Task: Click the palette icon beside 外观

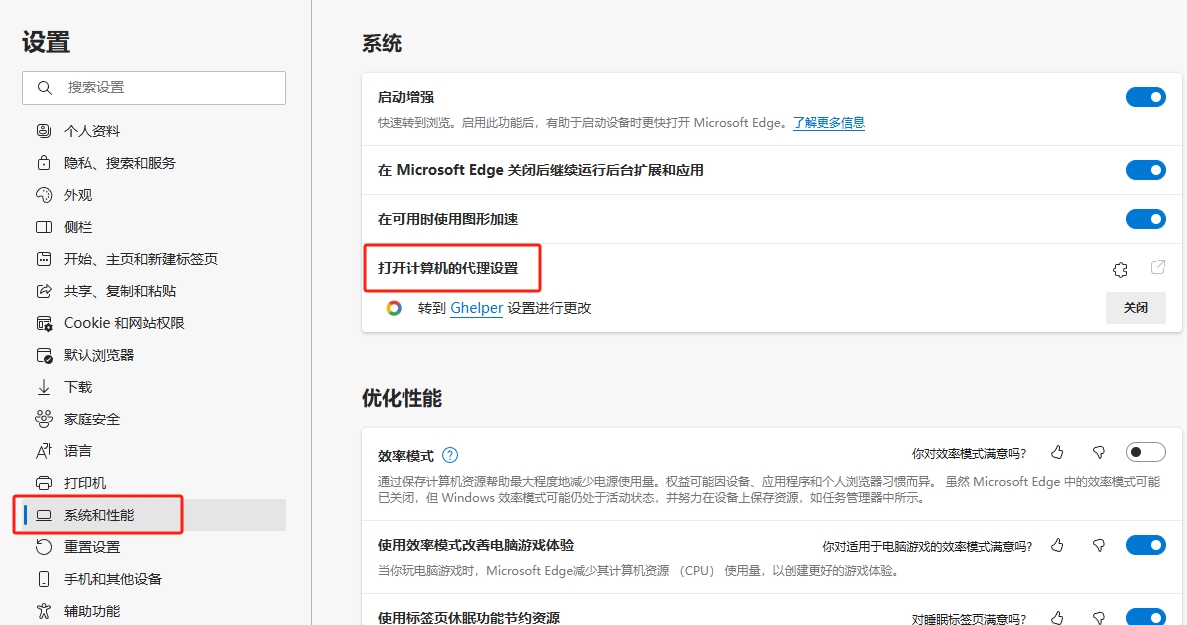Action: [x=44, y=194]
